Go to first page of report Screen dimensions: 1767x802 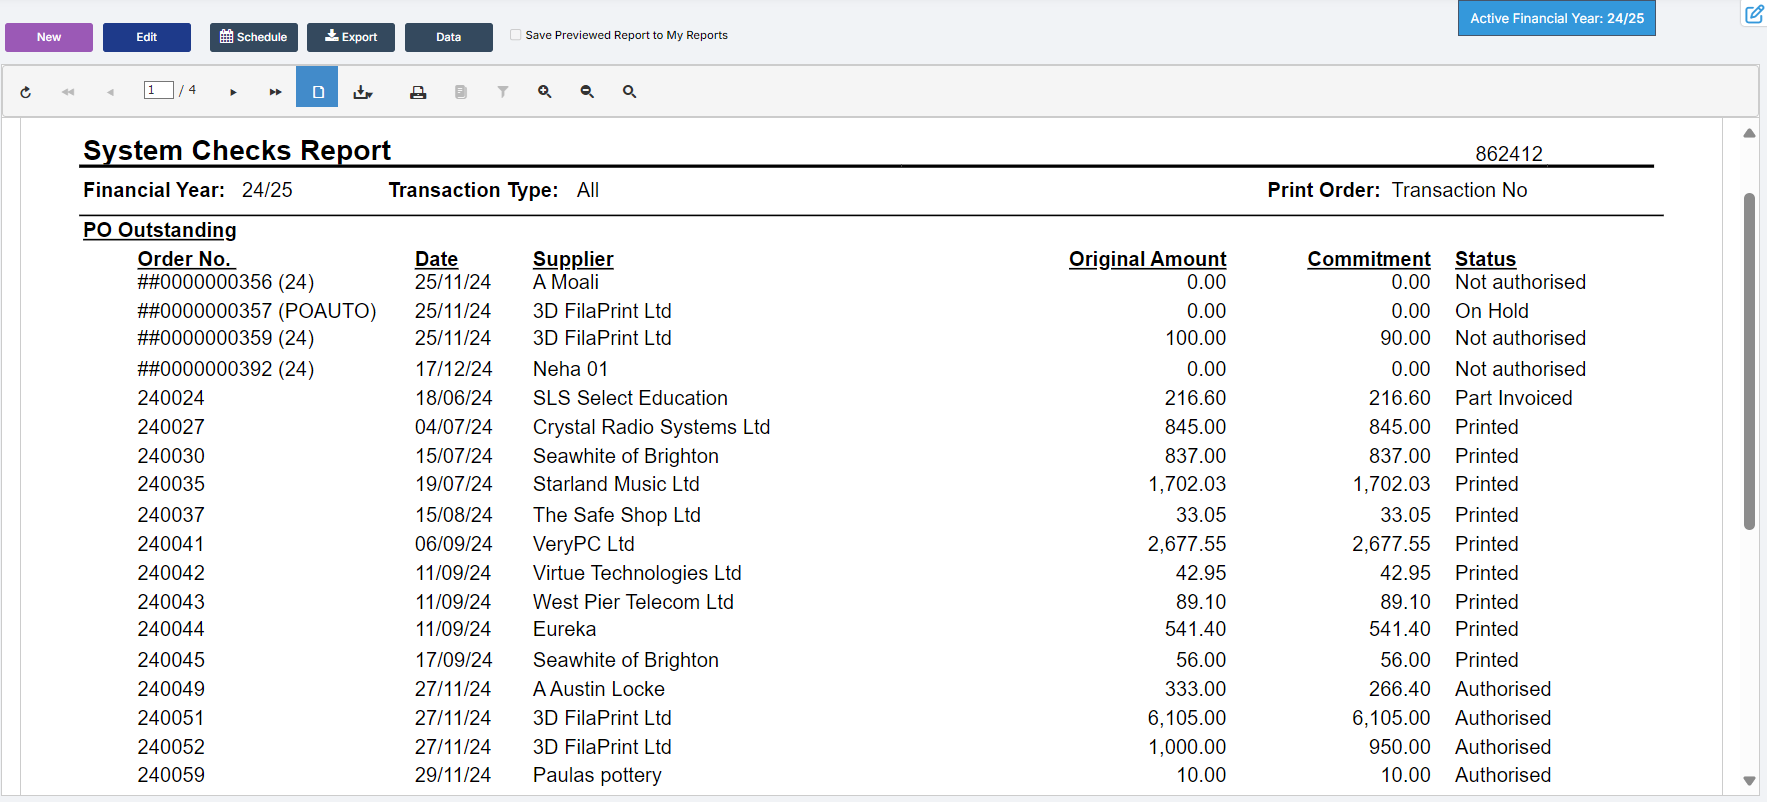68,92
